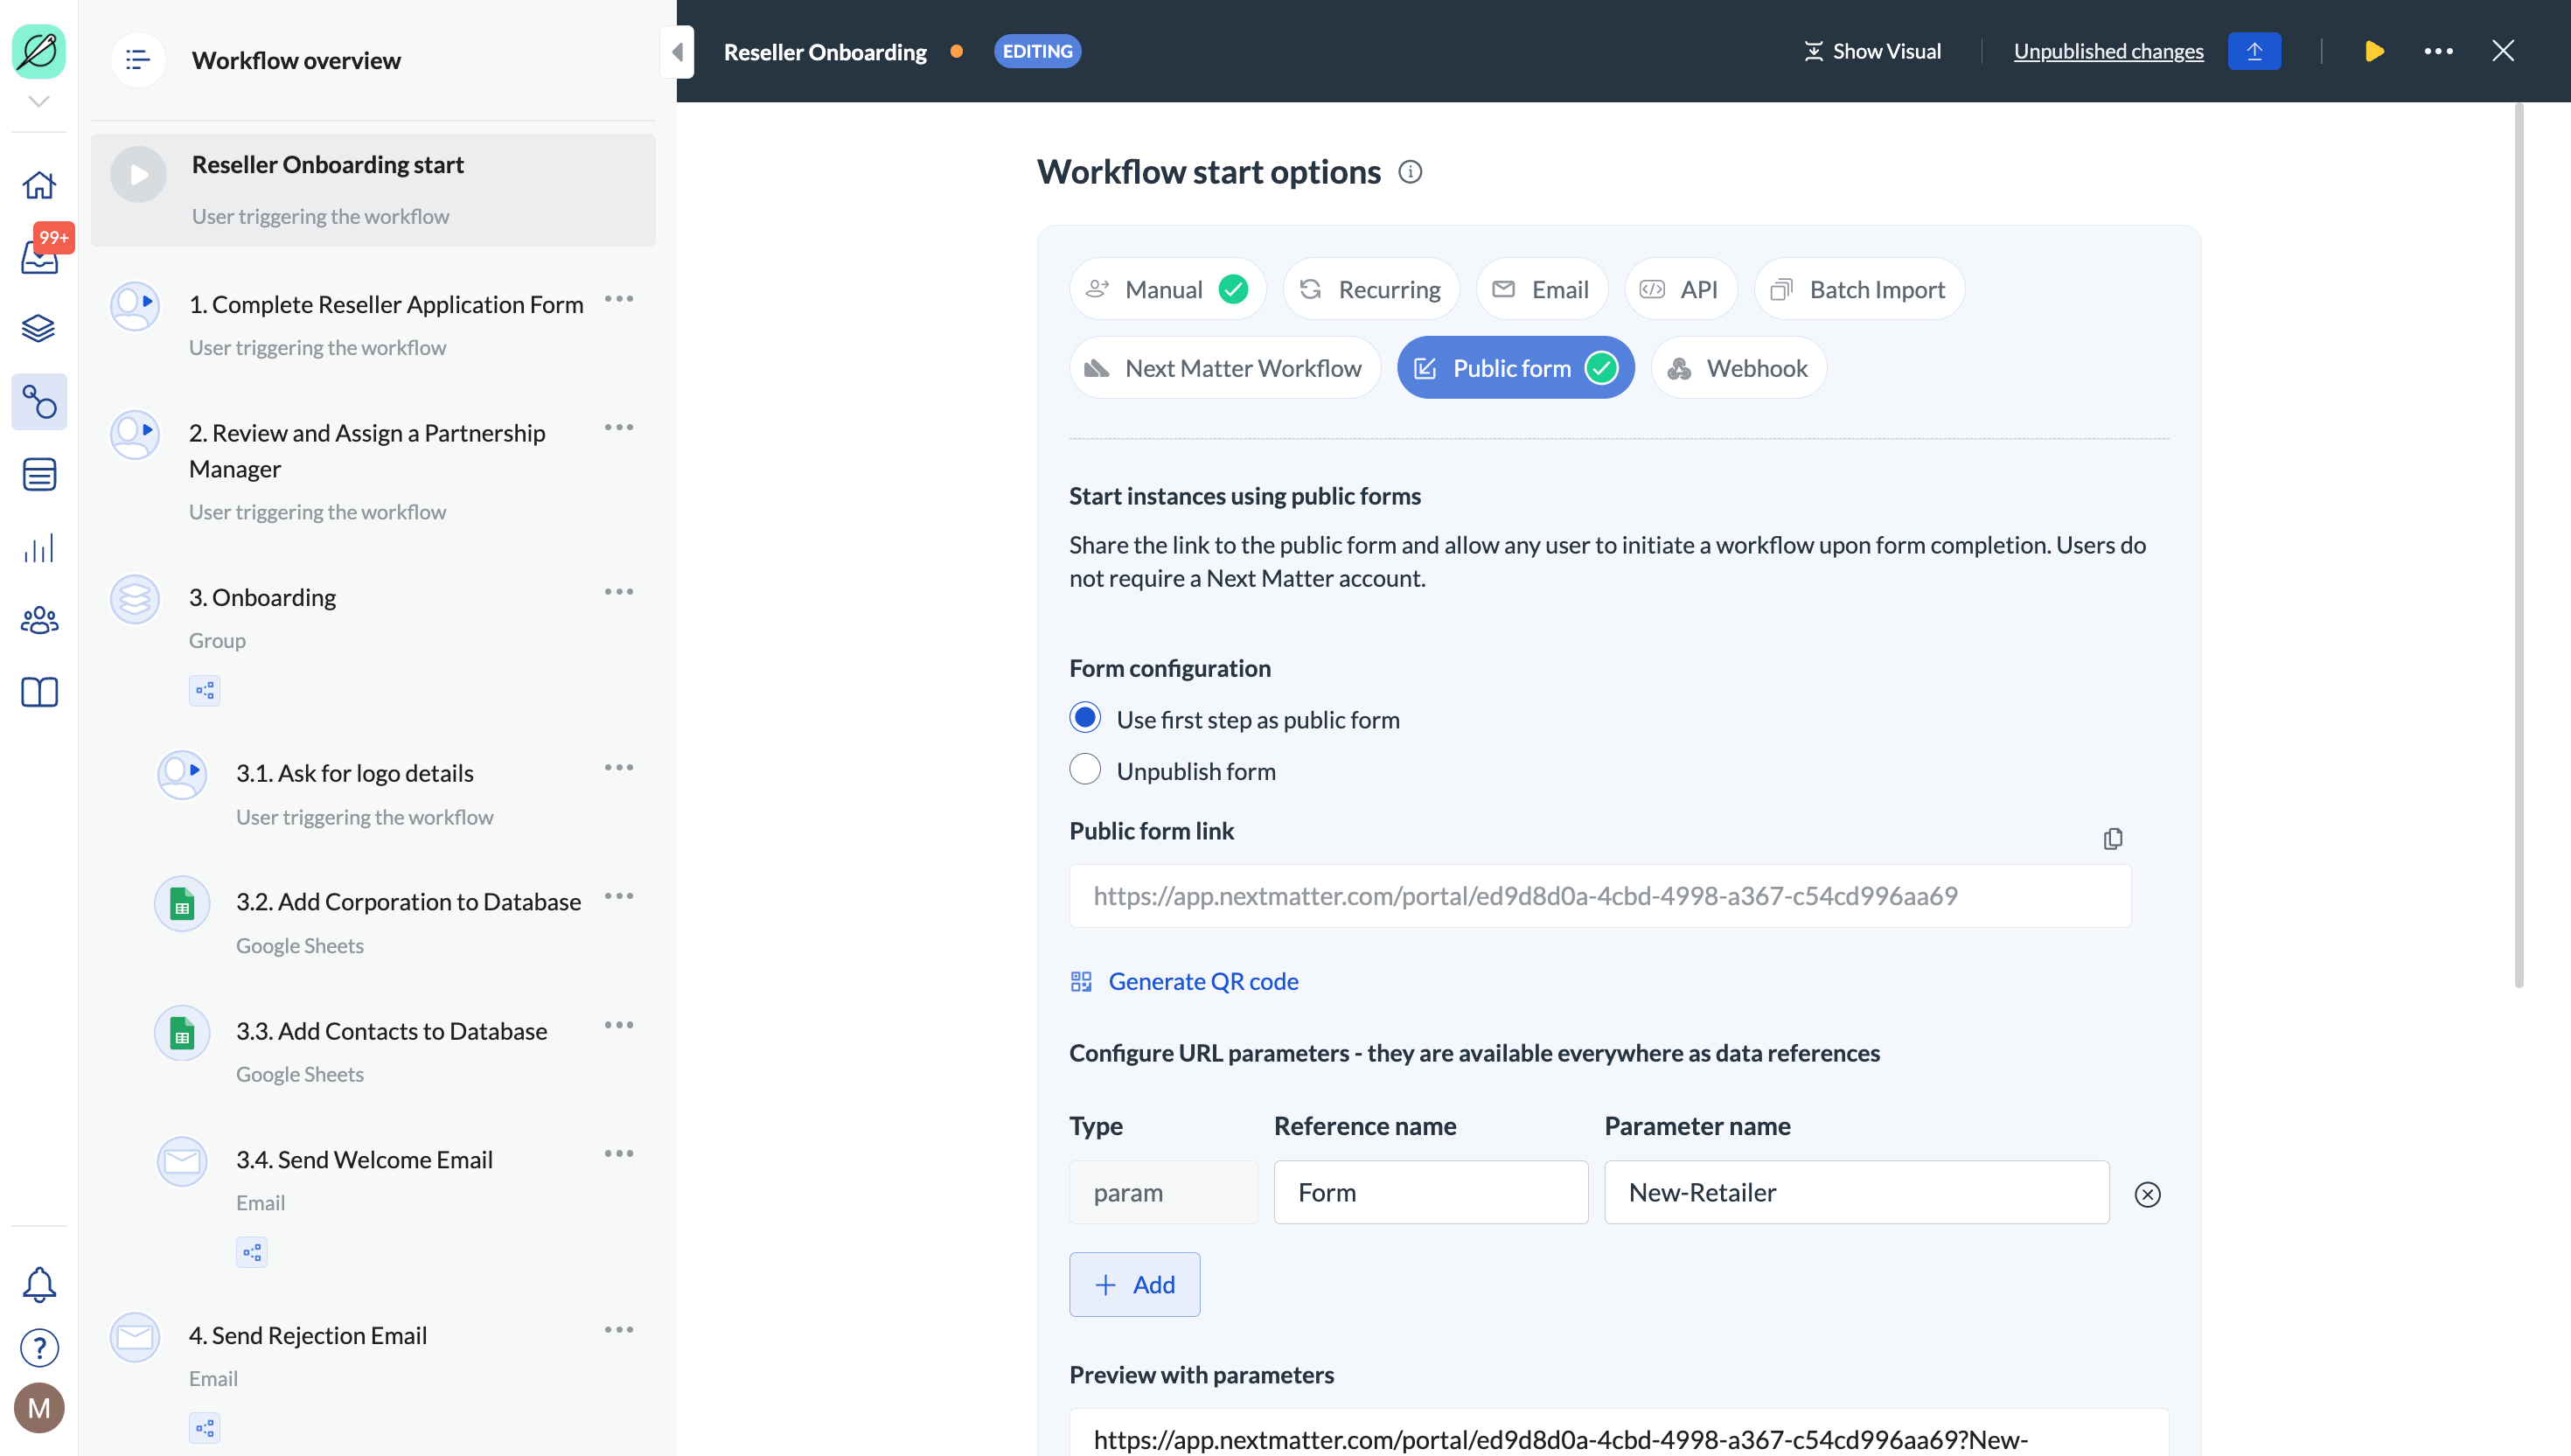The image size is (2571, 1456).
Task: Open options for Add Corporation to Database
Action: 618,896
